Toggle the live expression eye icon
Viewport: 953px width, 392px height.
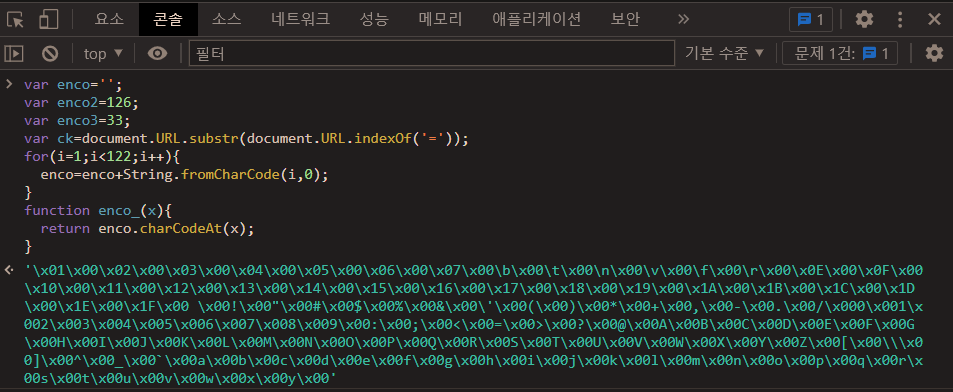[158, 53]
